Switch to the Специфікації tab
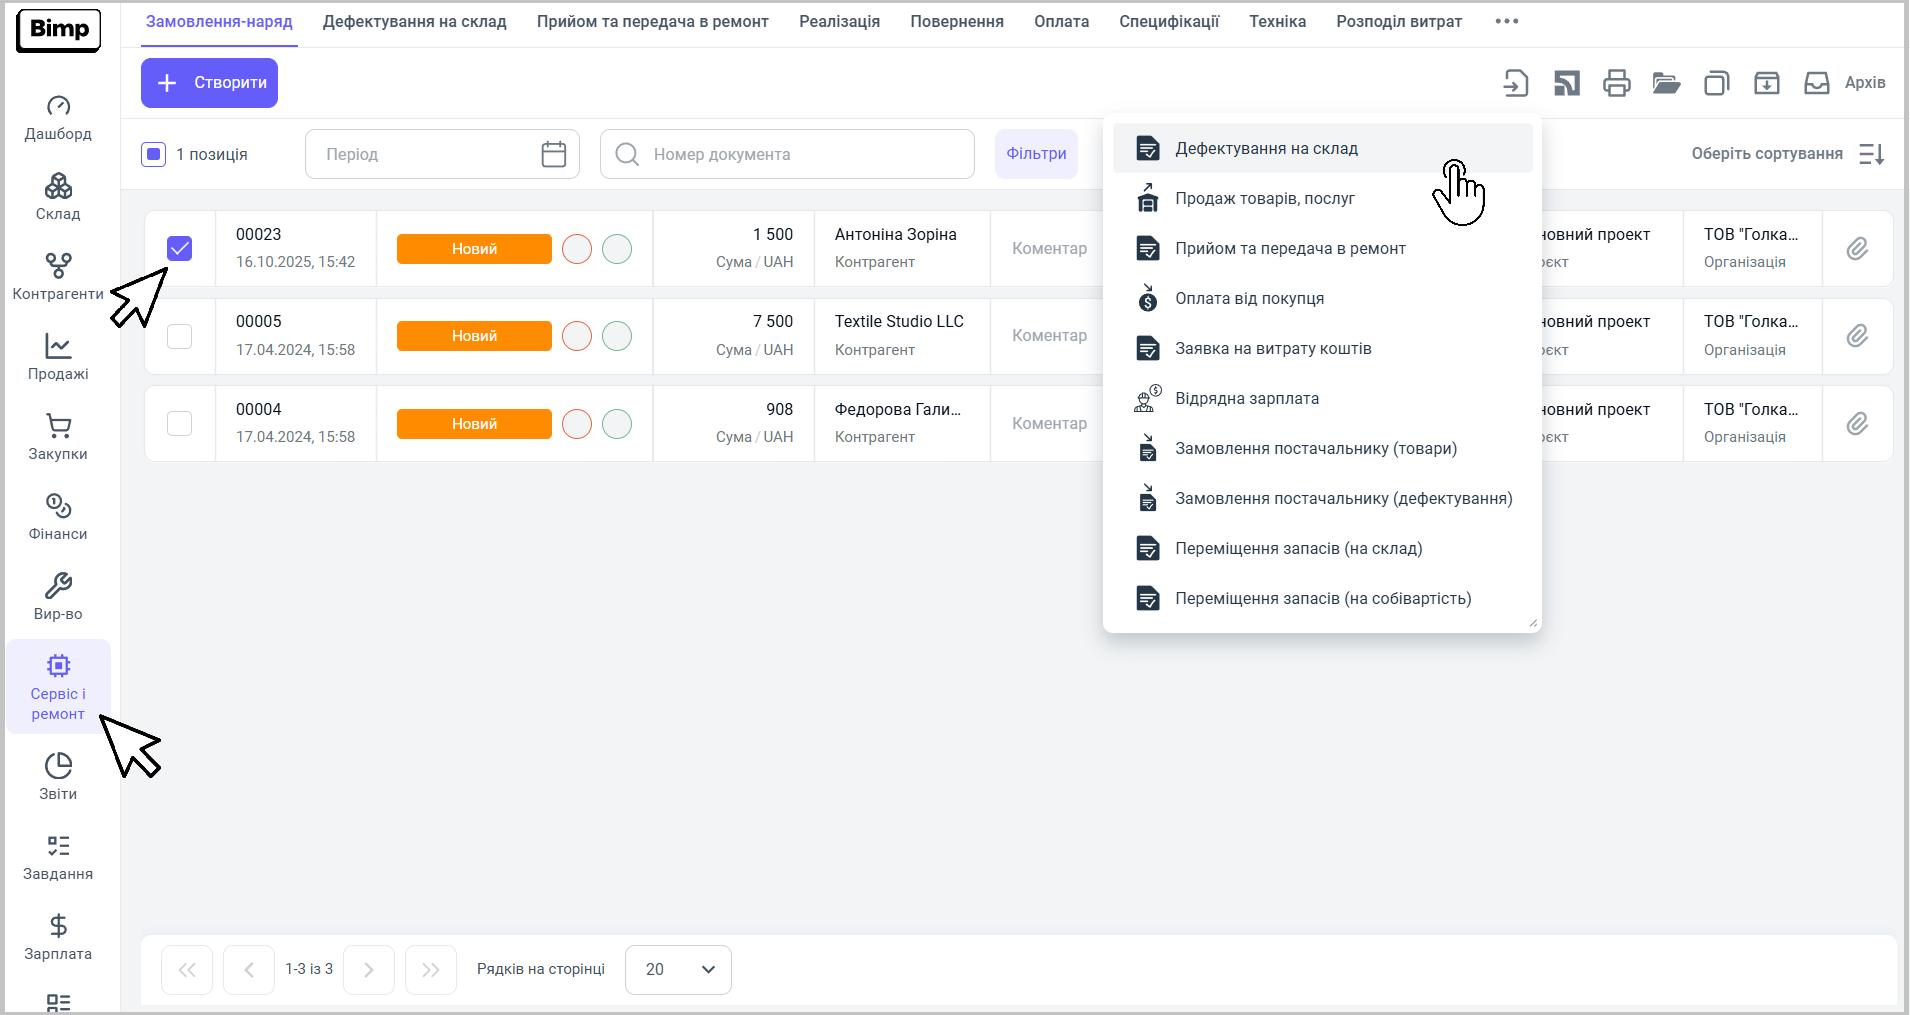The image size is (1910, 1015). 1168,22
